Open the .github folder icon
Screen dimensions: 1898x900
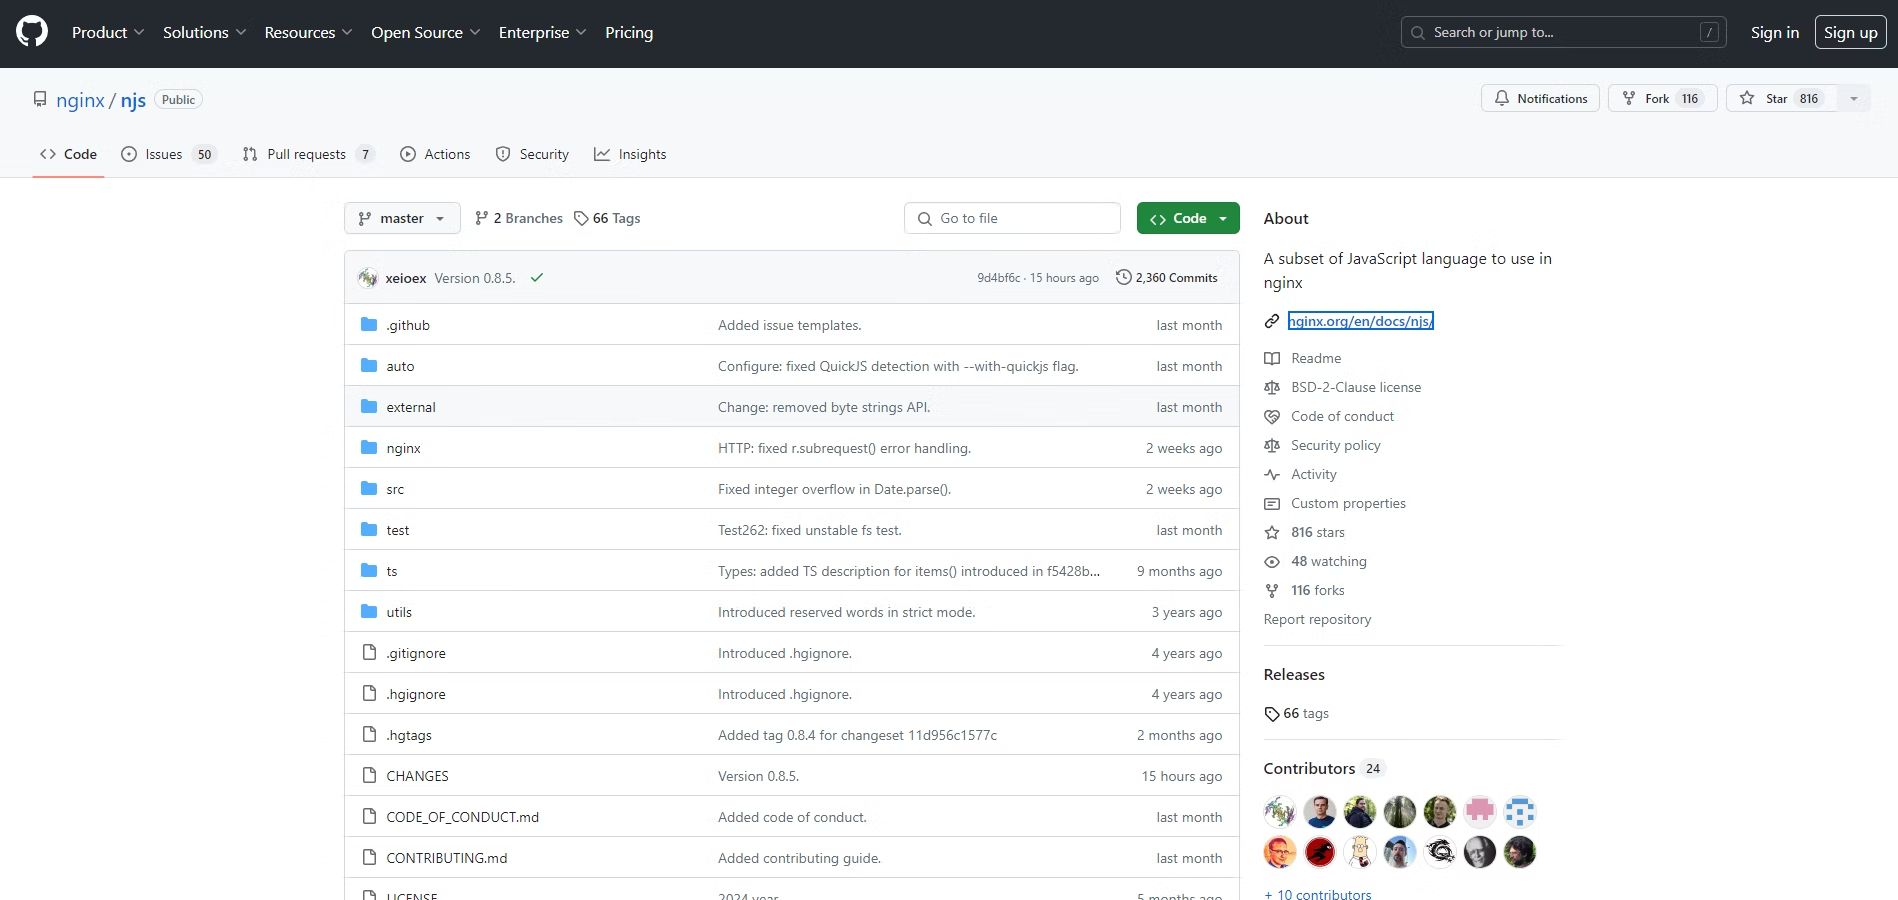pos(369,325)
